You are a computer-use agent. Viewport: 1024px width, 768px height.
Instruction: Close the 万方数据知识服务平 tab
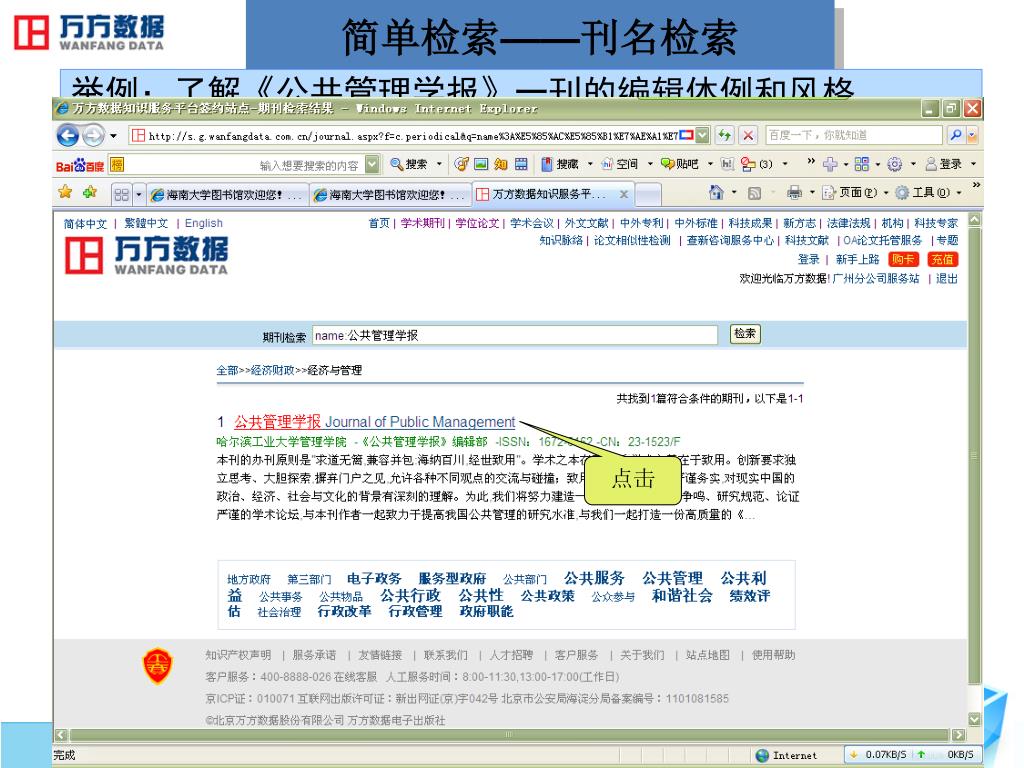pos(624,194)
